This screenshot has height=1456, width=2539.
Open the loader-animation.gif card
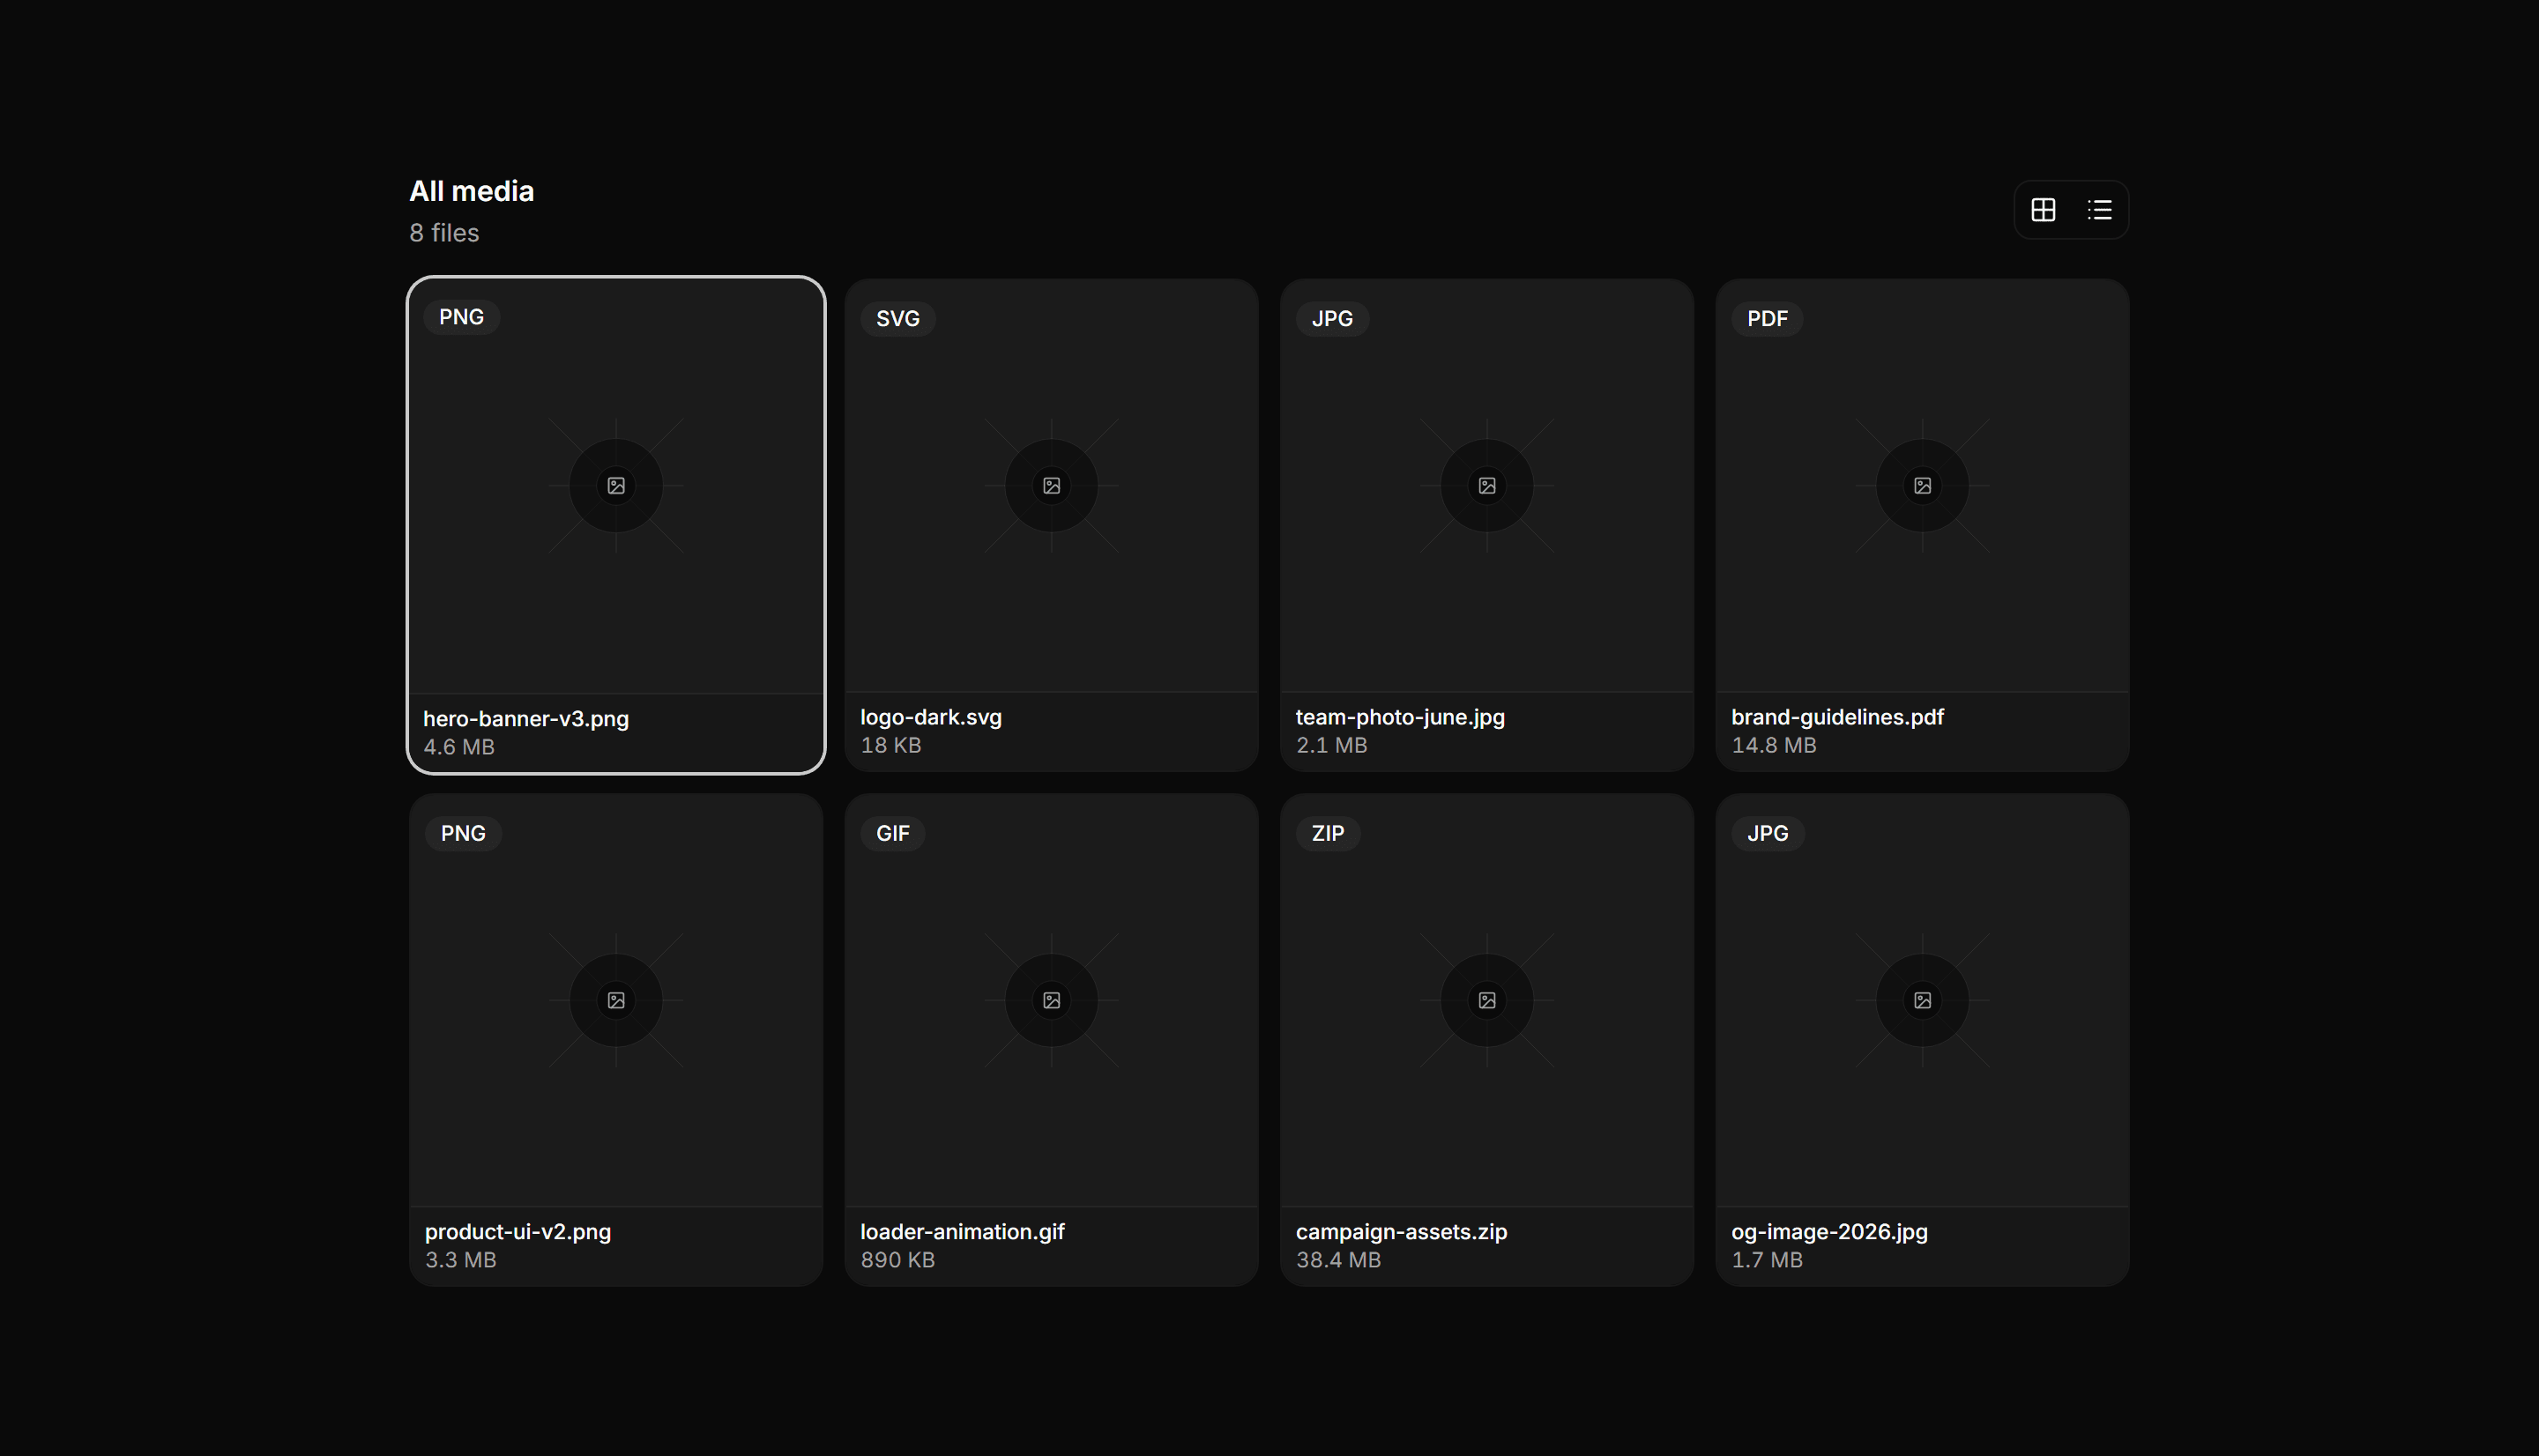(1051, 1040)
